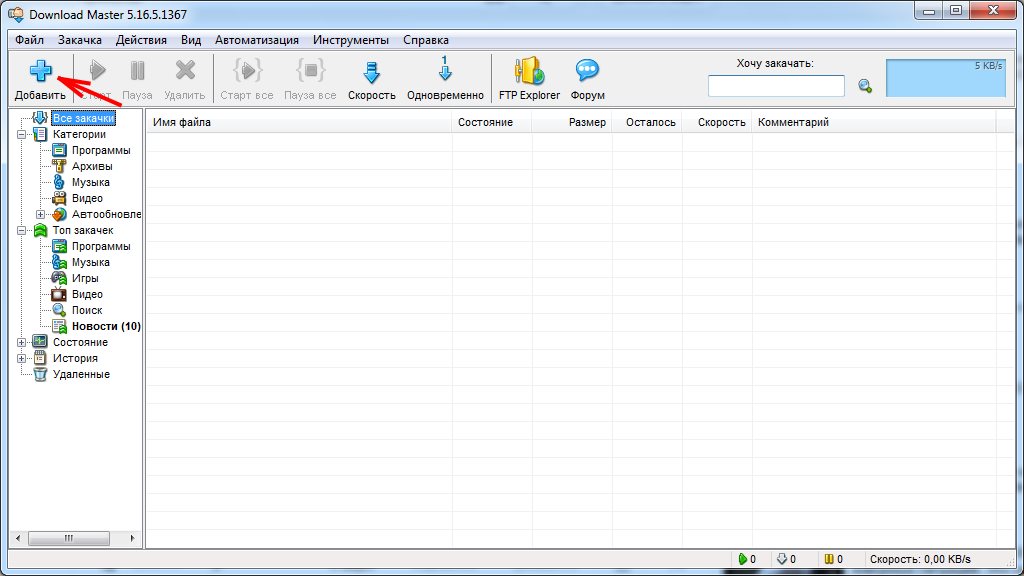
Task: Select the История tree node
Action: click(x=75, y=358)
